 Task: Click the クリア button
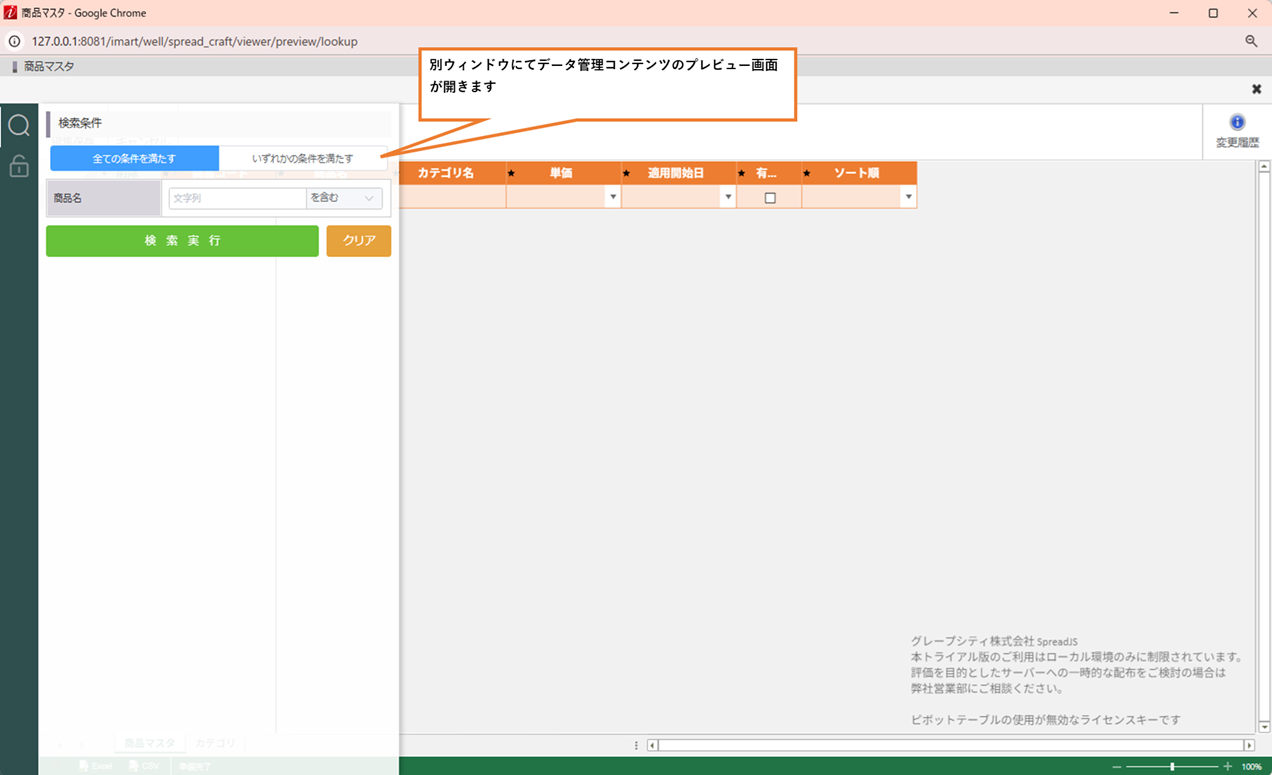tap(358, 241)
